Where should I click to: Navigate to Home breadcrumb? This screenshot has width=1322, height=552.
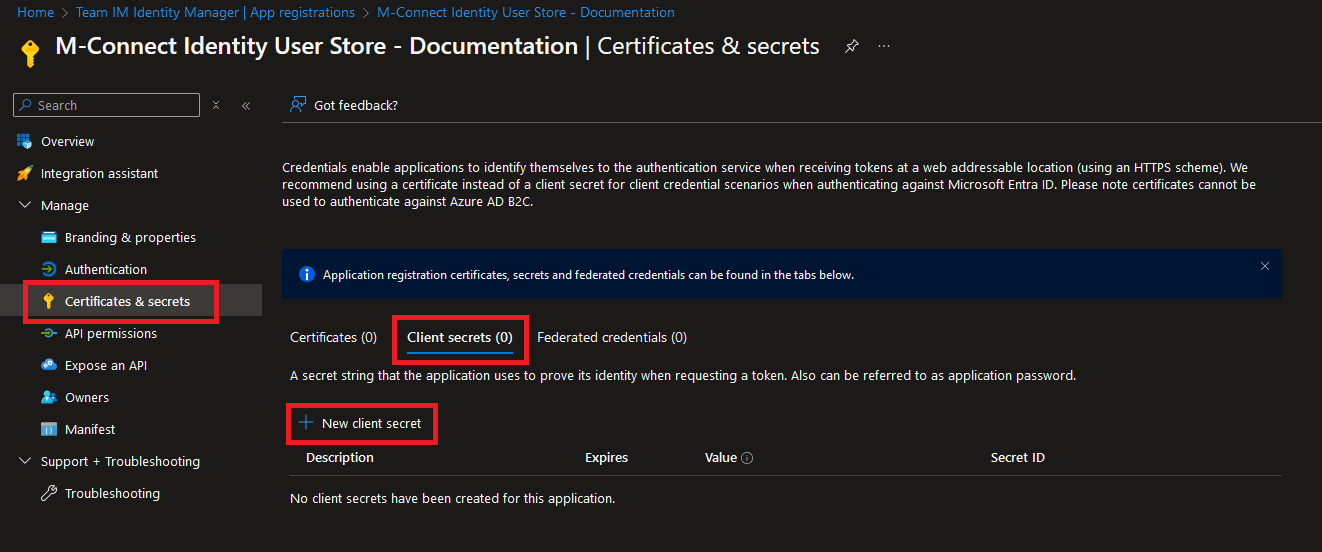point(35,12)
